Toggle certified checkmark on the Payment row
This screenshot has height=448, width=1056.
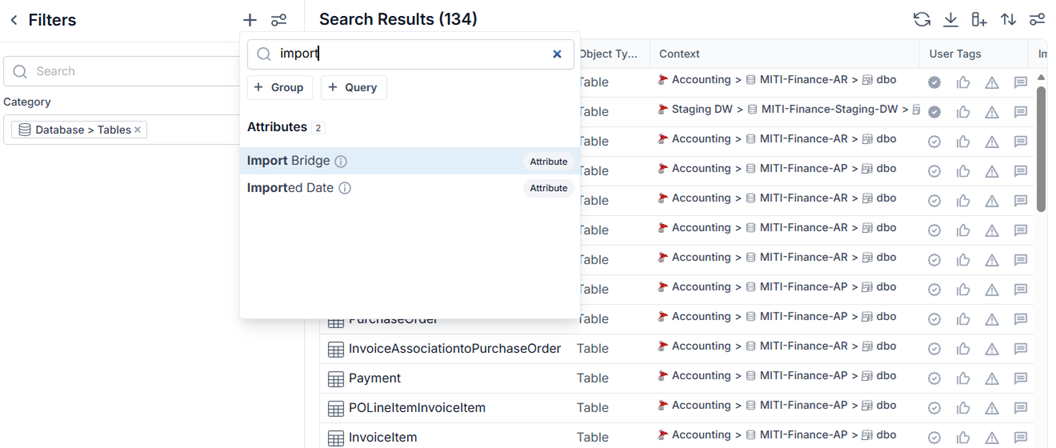[x=934, y=378]
